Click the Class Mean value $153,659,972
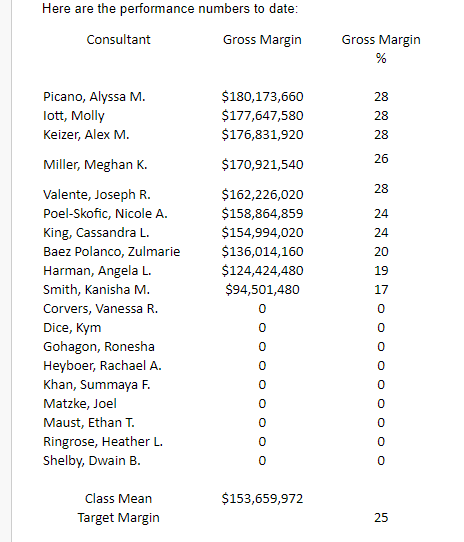Viewport: 464px width, 542px height. (262, 499)
